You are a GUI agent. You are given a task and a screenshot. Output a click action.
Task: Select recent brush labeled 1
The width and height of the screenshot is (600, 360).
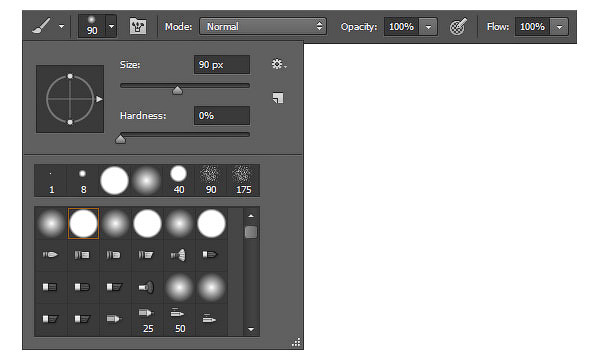click(x=51, y=181)
